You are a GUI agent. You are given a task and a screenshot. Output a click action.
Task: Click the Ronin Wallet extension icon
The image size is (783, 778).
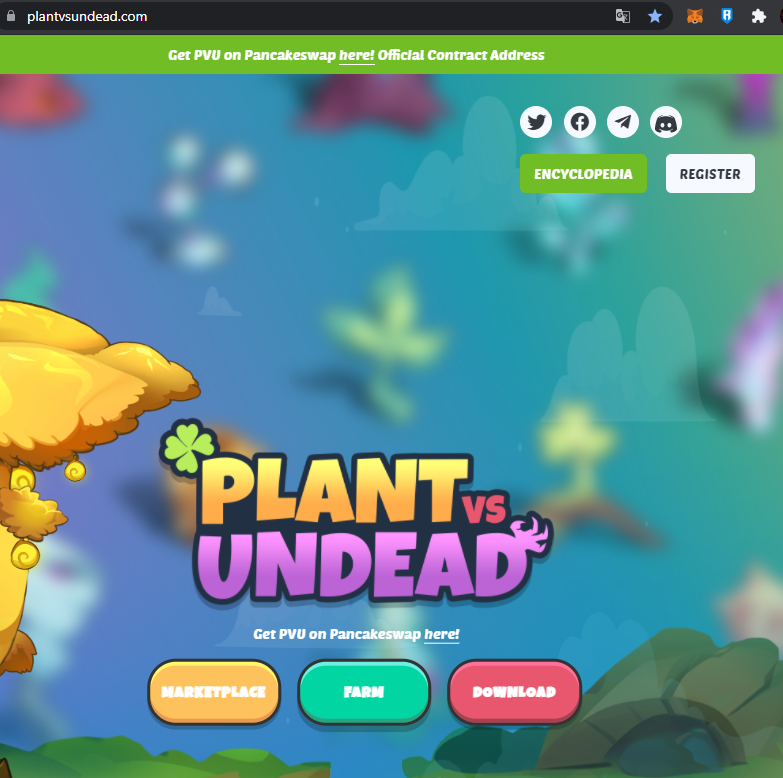pos(727,16)
